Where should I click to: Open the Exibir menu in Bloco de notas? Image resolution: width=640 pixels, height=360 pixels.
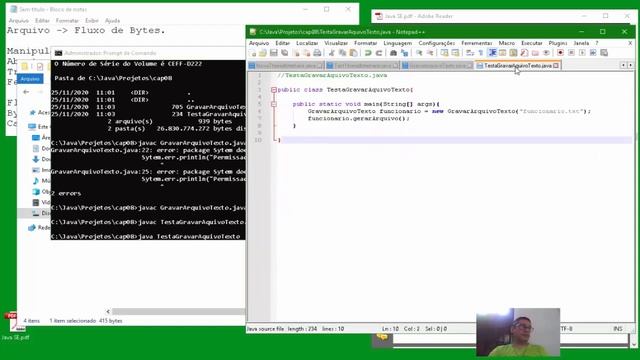[91, 20]
